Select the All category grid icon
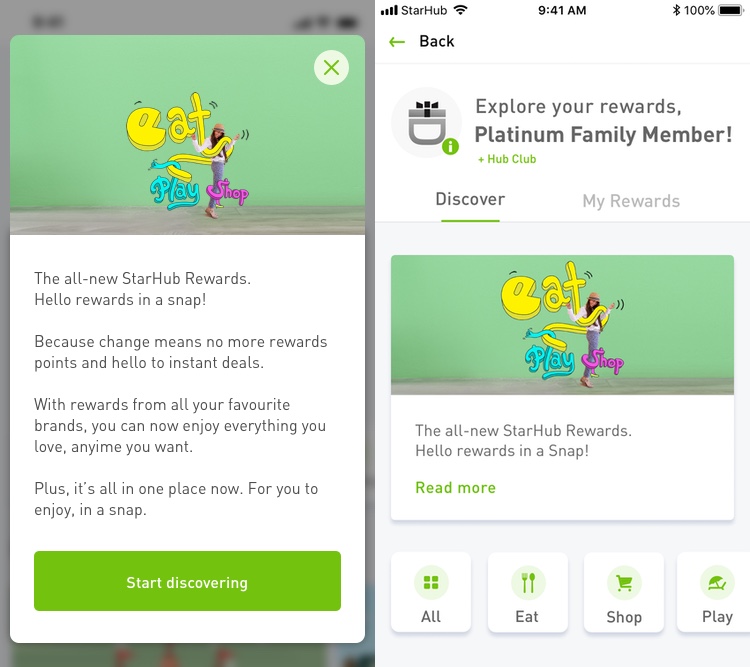The width and height of the screenshot is (750, 667). [x=431, y=582]
